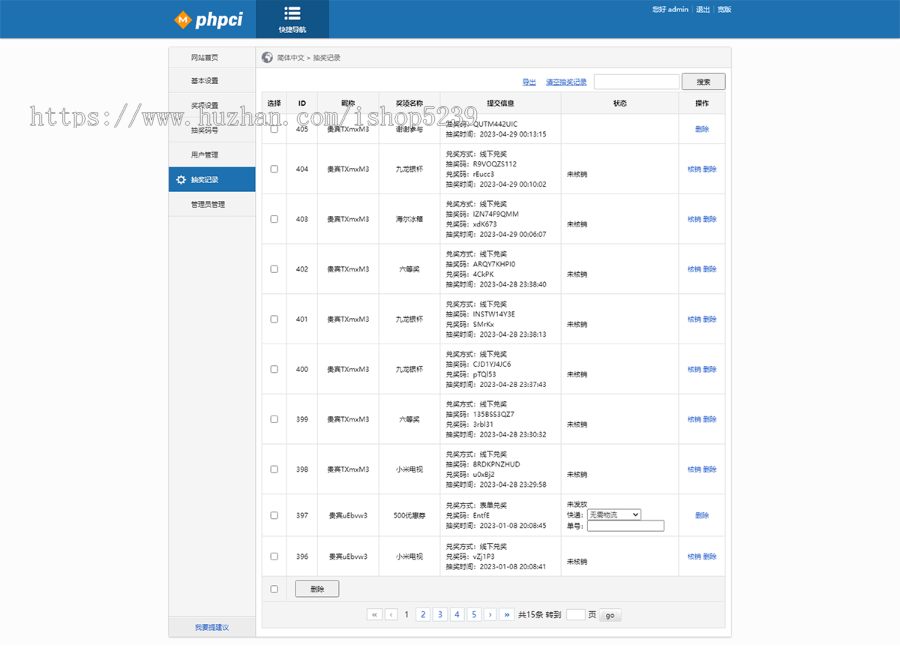Toggle the select-all checkbox beside bottom 删除 button
The image size is (900, 654).
[274, 589]
